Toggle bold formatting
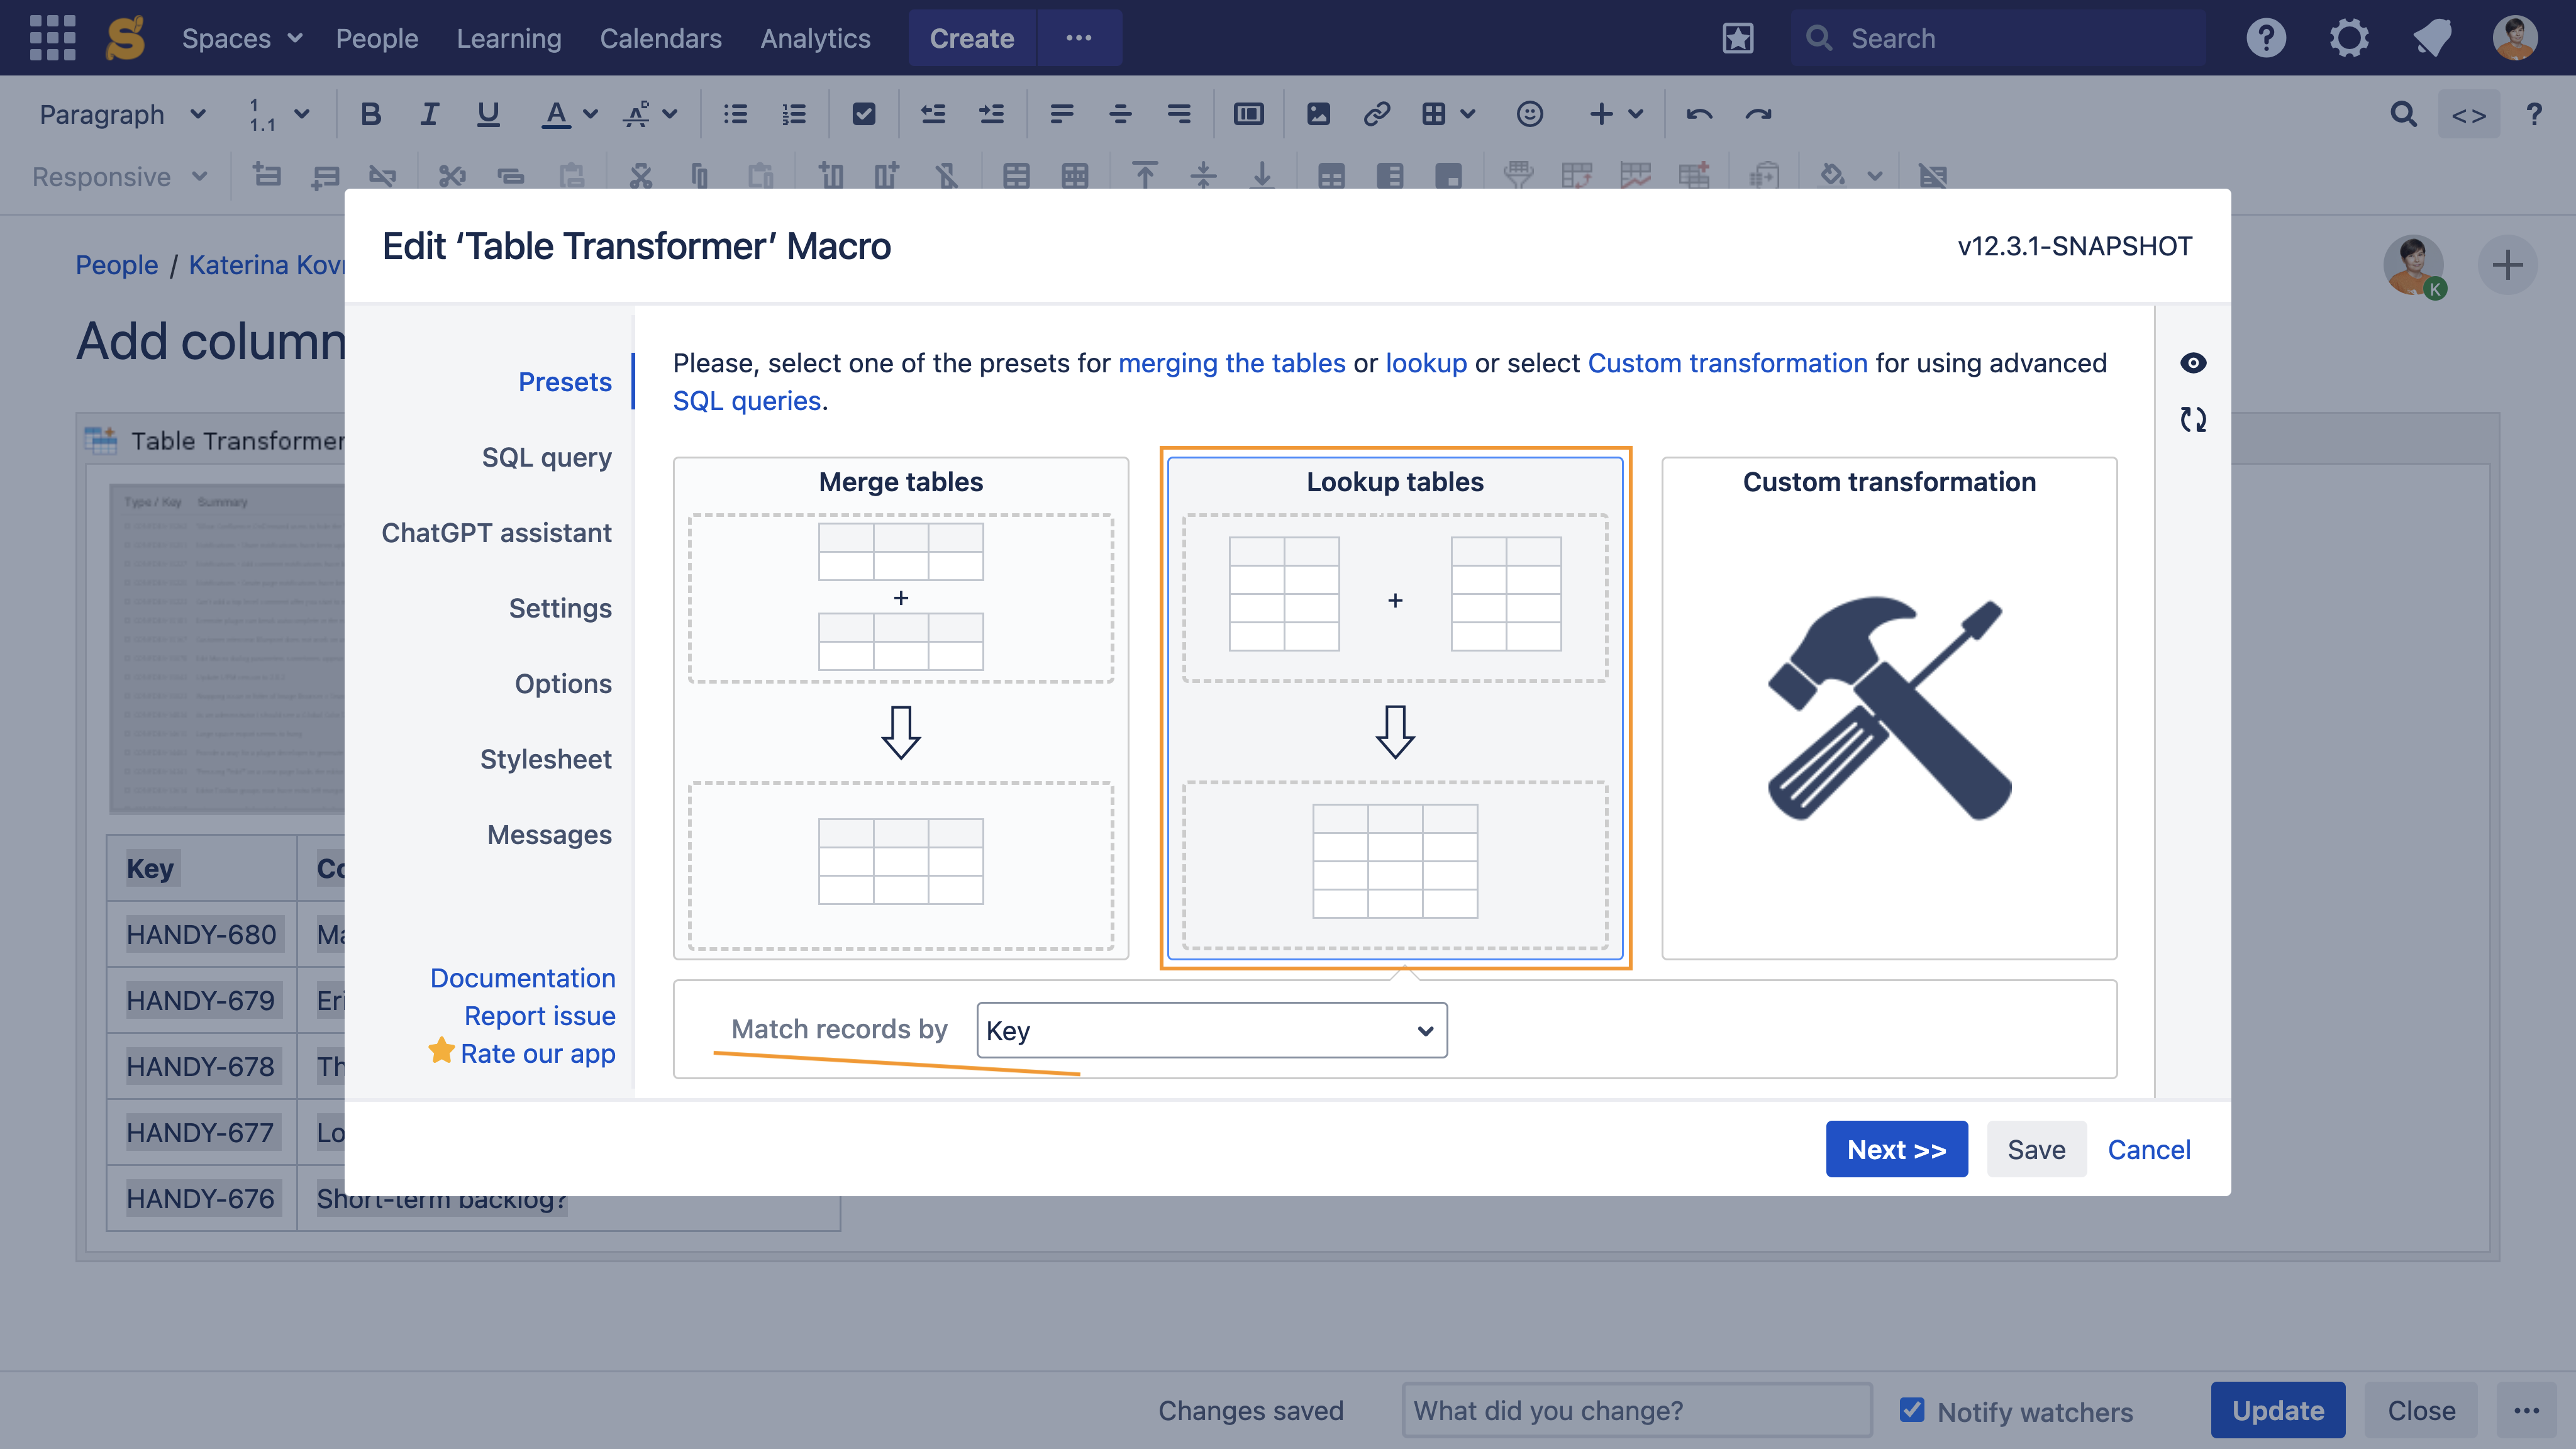 coord(370,114)
